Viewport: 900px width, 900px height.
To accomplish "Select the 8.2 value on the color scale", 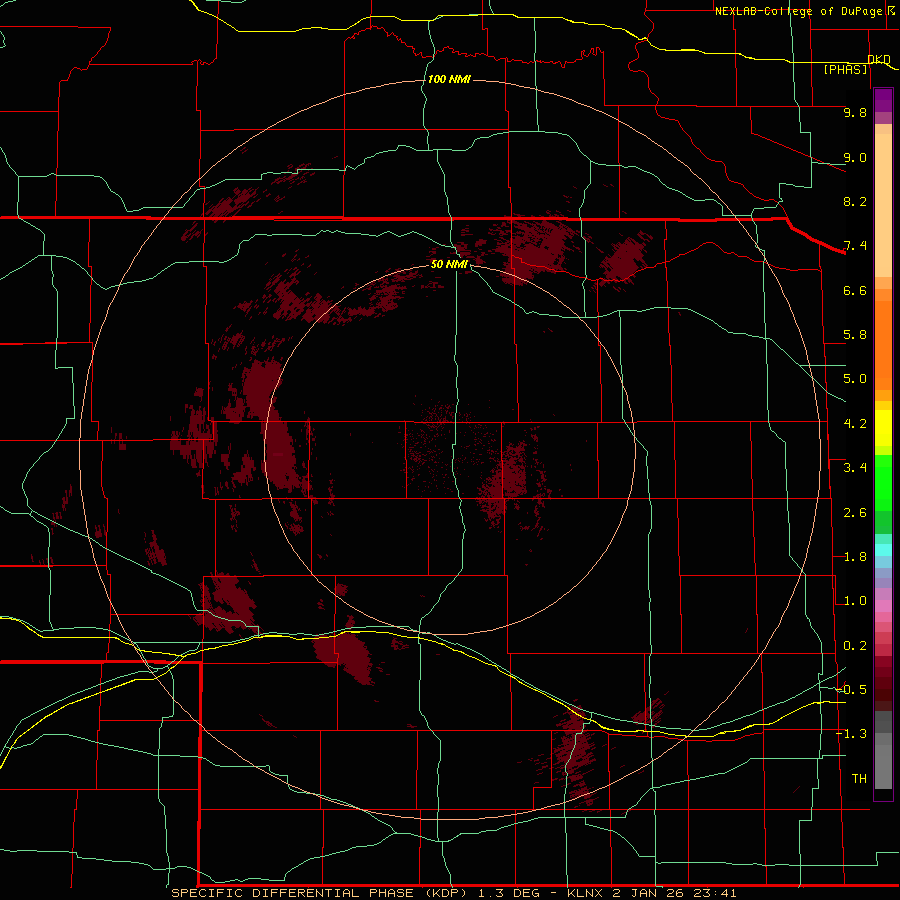I will click(x=855, y=201).
